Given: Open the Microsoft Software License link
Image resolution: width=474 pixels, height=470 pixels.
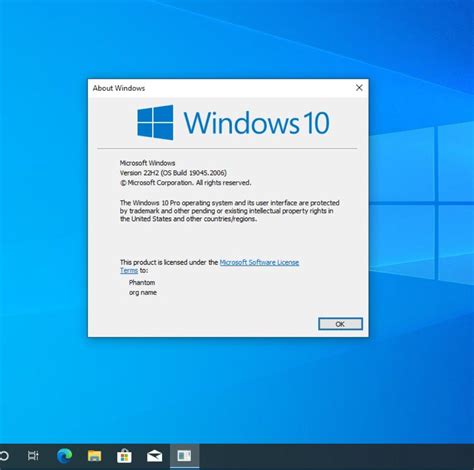Looking at the screenshot, I should [x=259, y=262].
